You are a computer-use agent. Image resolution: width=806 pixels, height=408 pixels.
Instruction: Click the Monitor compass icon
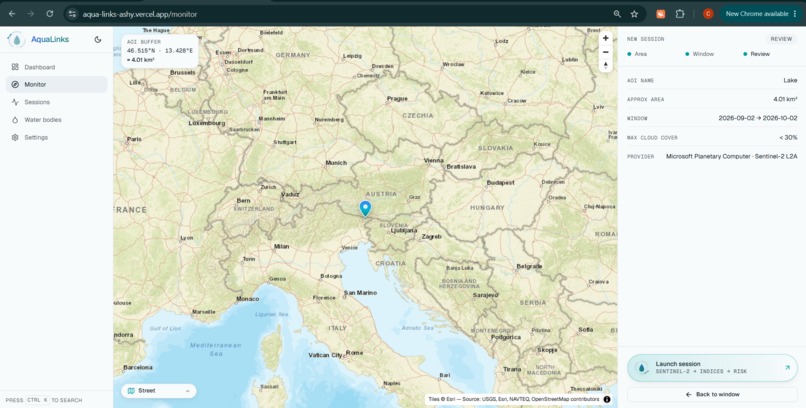tap(15, 84)
